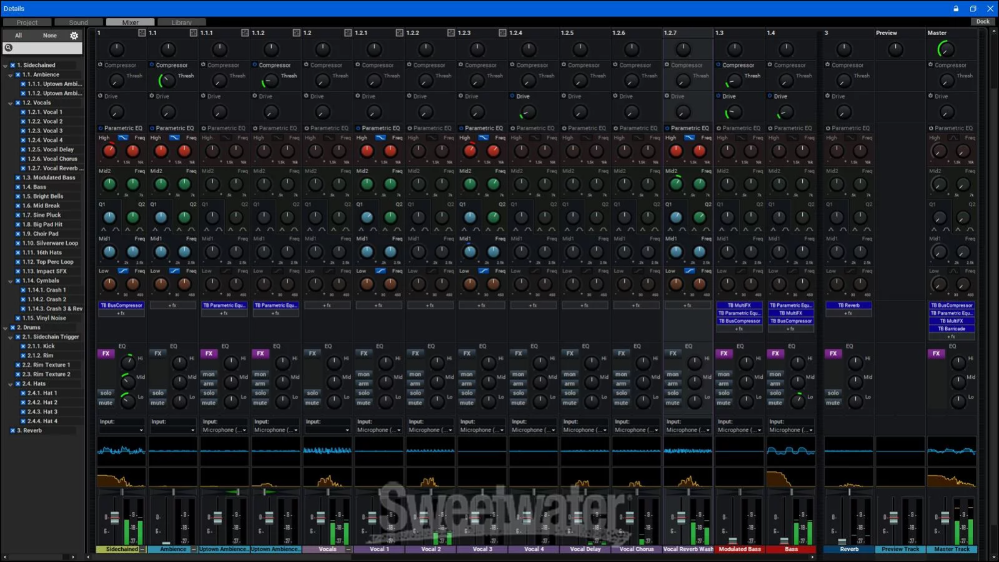The image size is (999, 562).
Task: Uncheck 1.4. Bass visibility checkbox
Action: pos(18,187)
